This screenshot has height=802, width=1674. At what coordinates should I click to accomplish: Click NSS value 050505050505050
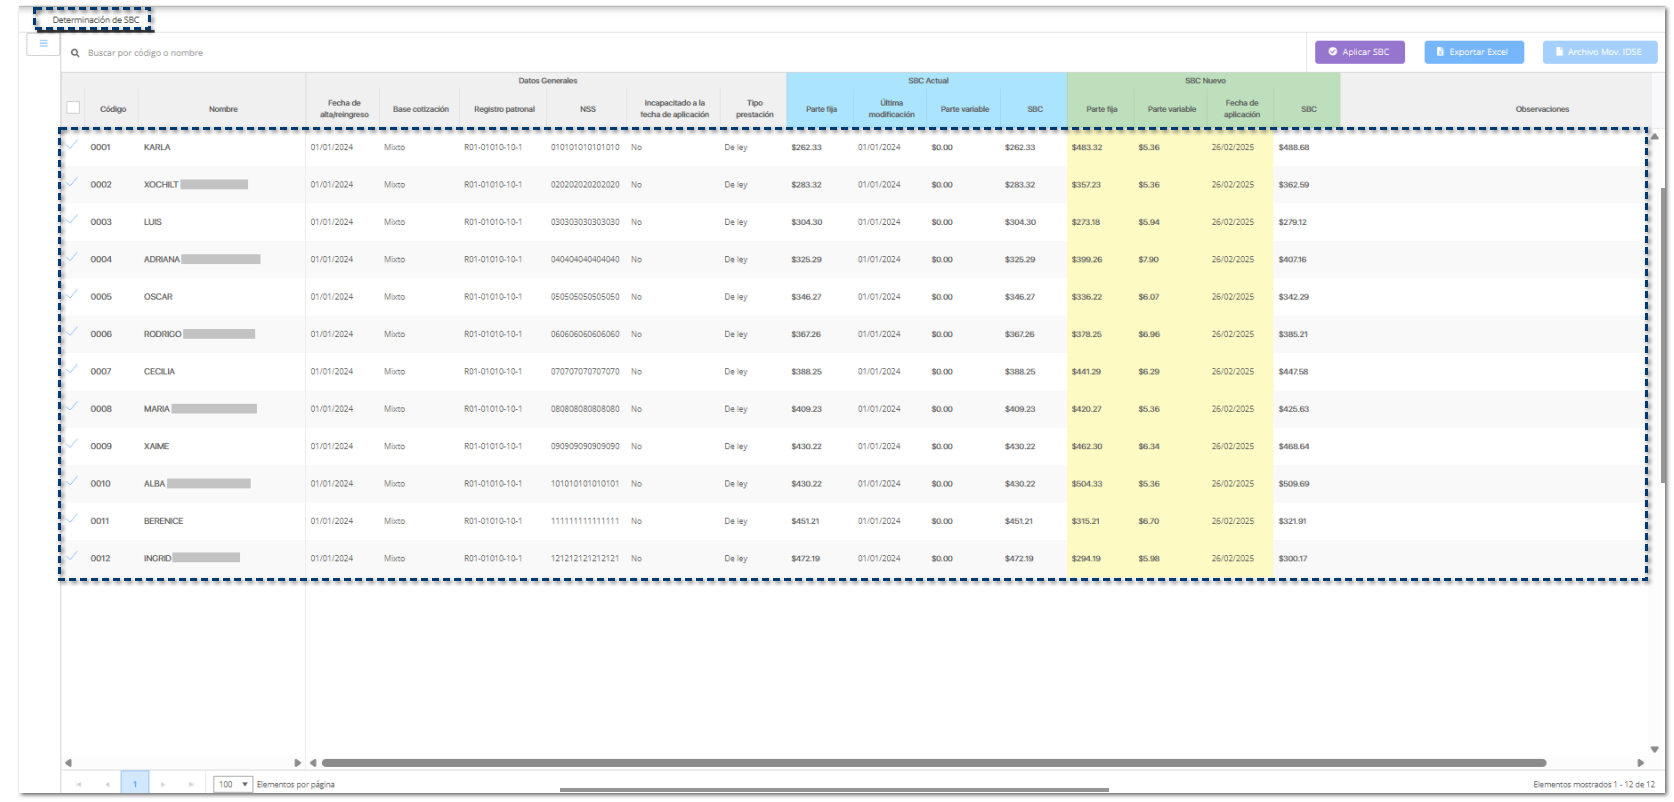[585, 297]
